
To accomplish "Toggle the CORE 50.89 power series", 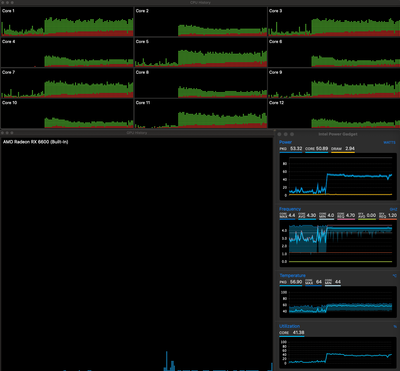I will [x=317, y=148].
